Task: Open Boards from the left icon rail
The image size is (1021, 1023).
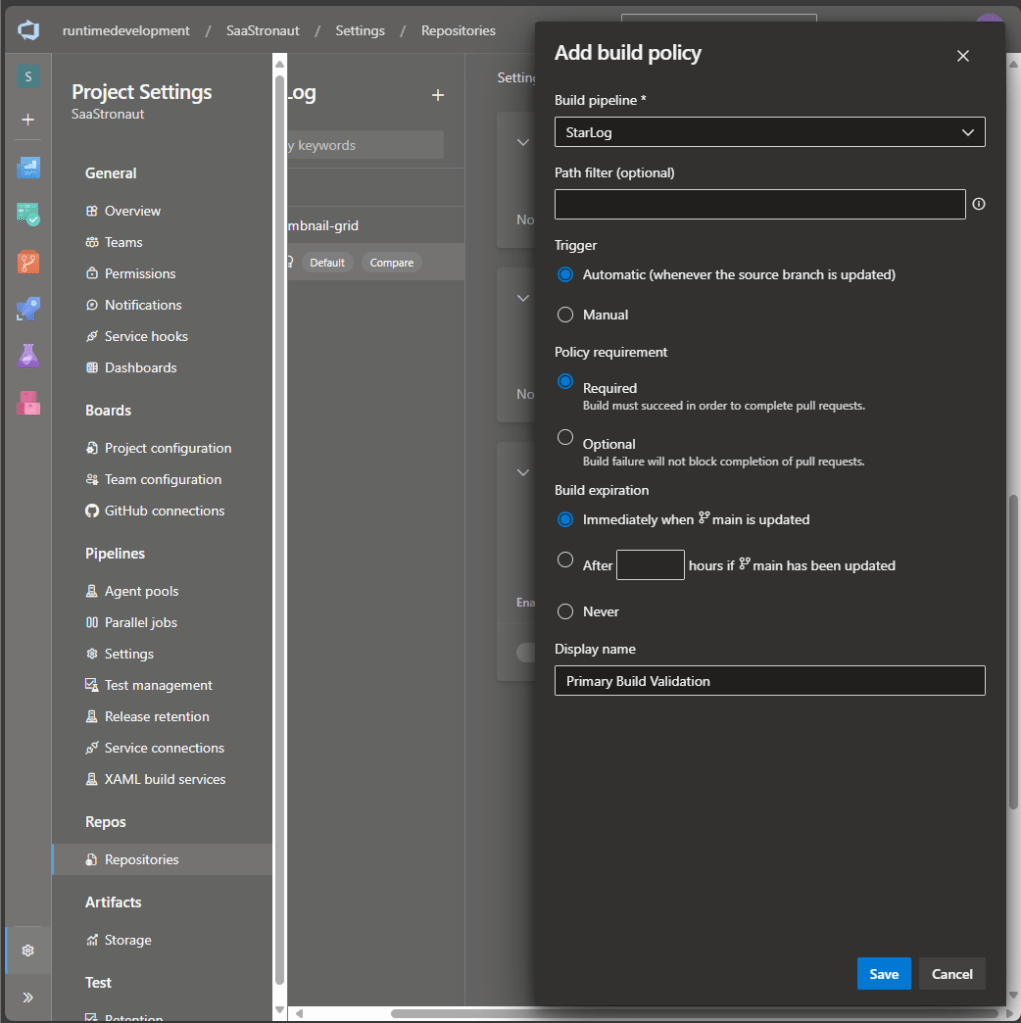Action: [28, 167]
